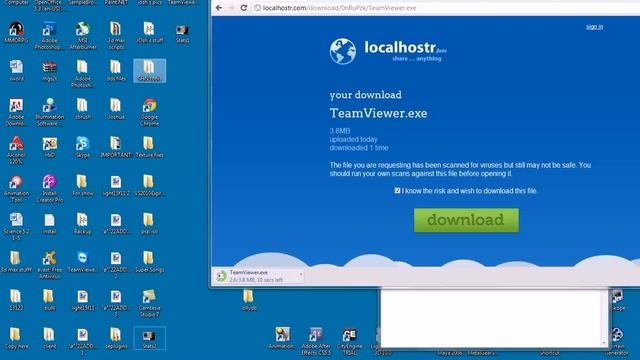The height and width of the screenshot is (360, 640).
Task: Select the HxD desktop shortcut
Action: click(x=49, y=147)
